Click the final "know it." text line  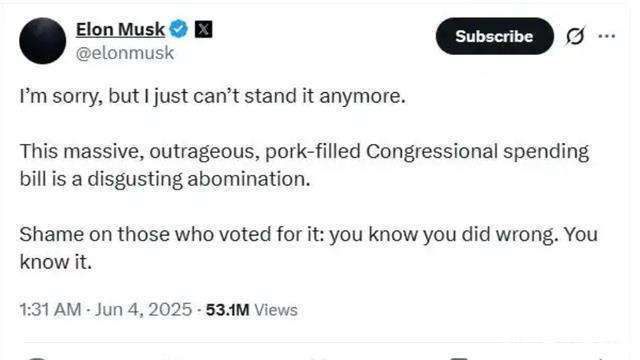[x=56, y=262]
